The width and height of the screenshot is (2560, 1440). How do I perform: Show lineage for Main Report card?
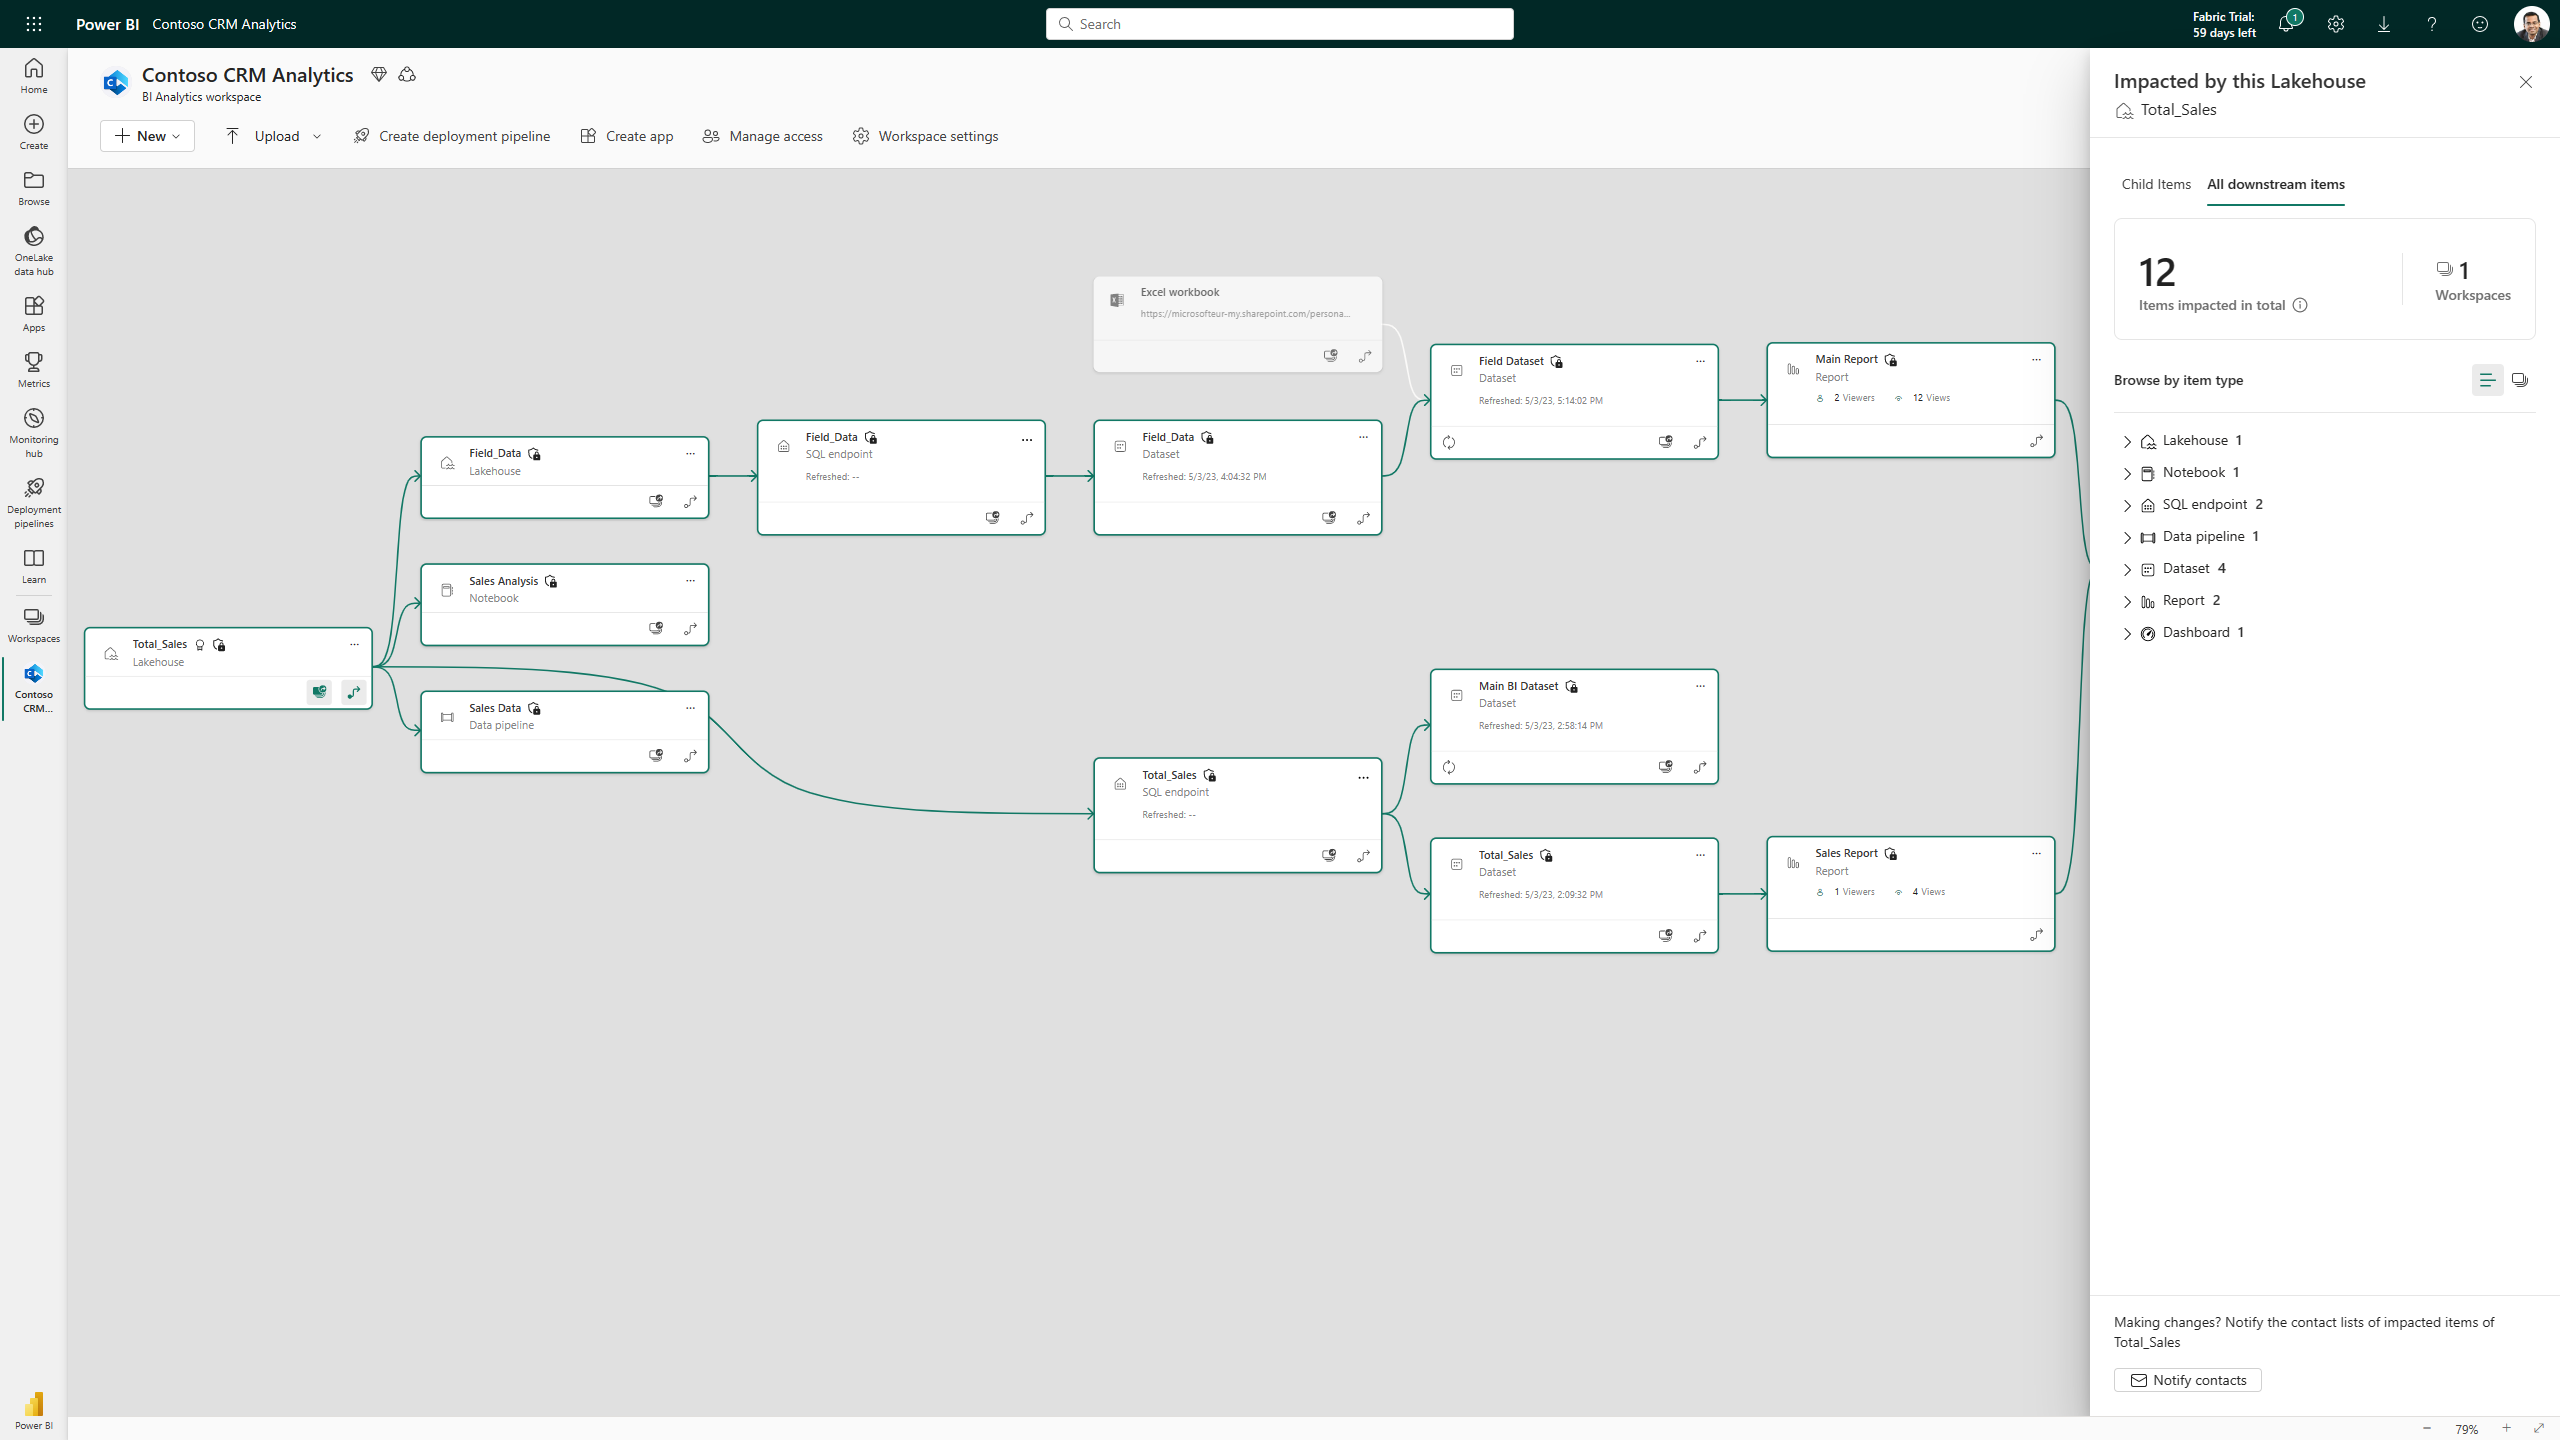[x=2036, y=441]
